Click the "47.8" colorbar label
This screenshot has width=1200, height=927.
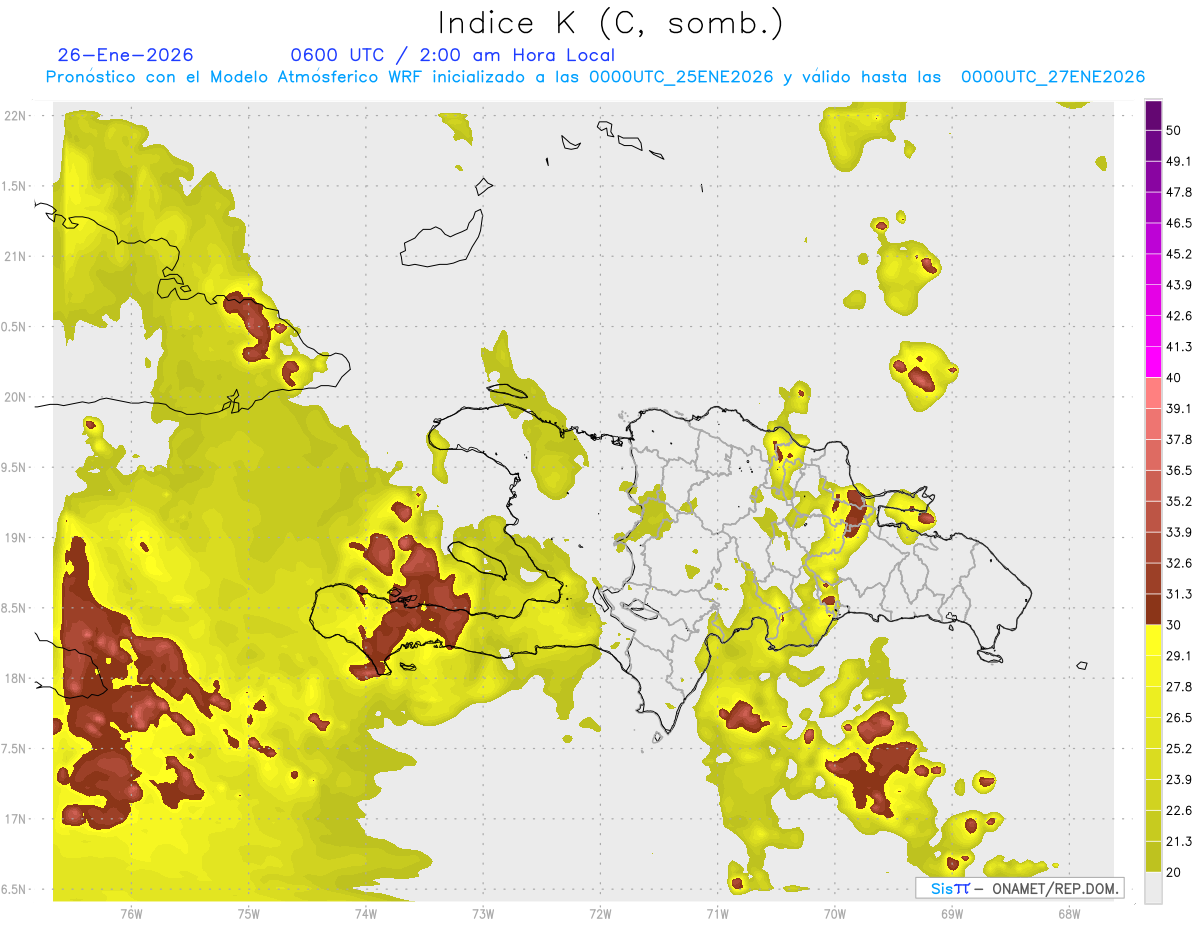coord(1179,192)
